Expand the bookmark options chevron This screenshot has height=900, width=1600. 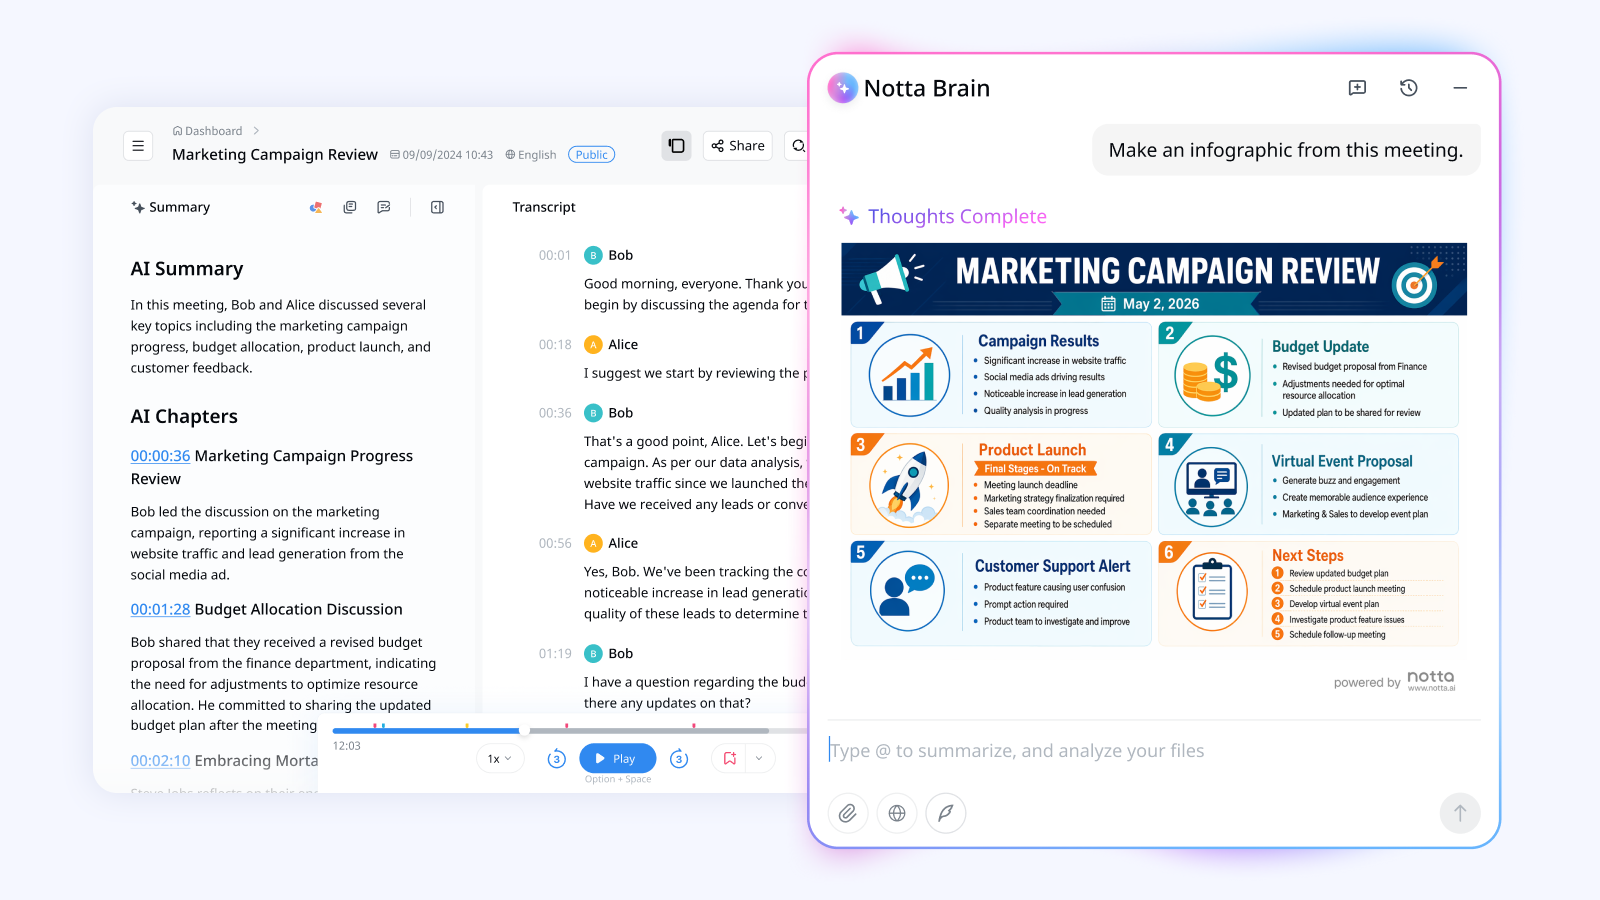[x=759, y=759]
